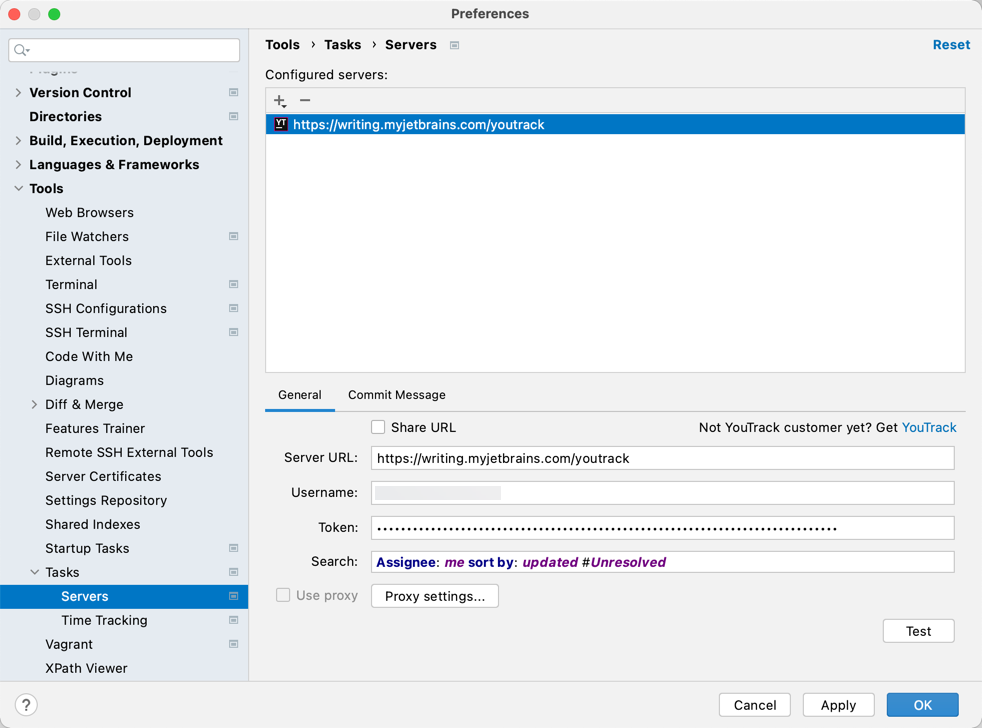
Task: Add a new server using the plus icon
Action: click(x=279, y=100)
